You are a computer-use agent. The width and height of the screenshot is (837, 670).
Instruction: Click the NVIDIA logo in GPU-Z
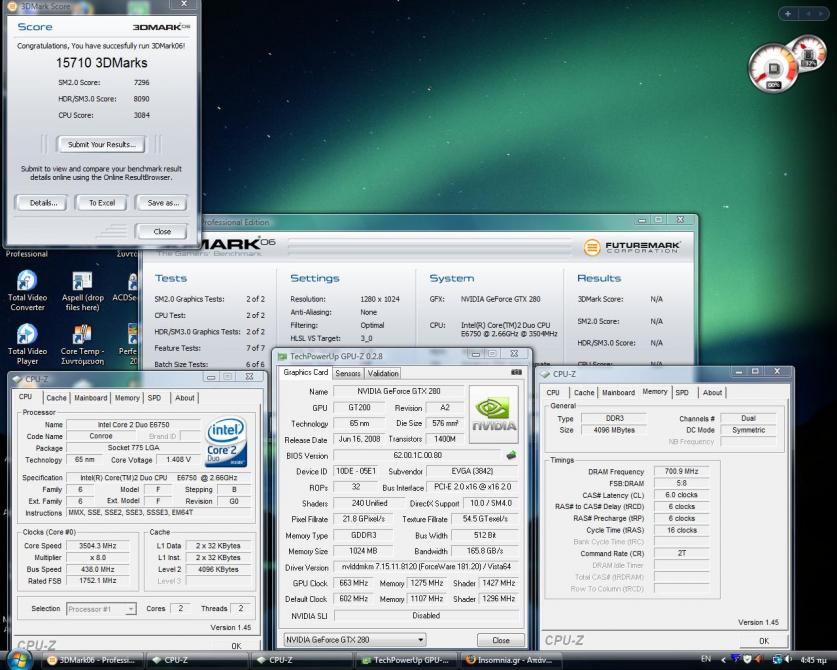pyautogui.click(x=494, y=415)
